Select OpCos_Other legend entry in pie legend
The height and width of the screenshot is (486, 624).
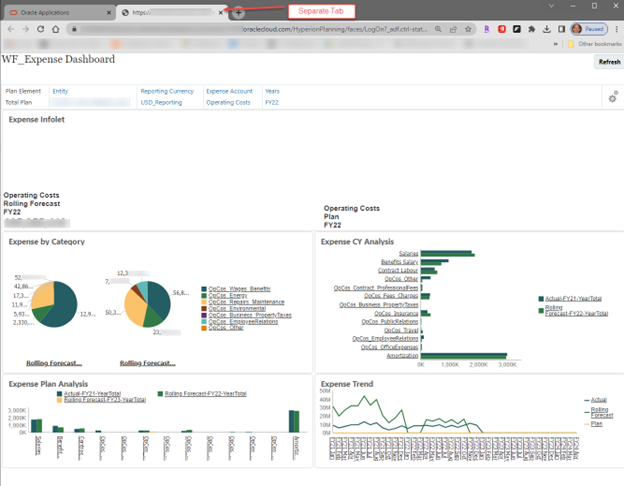[x=226, y=328]
